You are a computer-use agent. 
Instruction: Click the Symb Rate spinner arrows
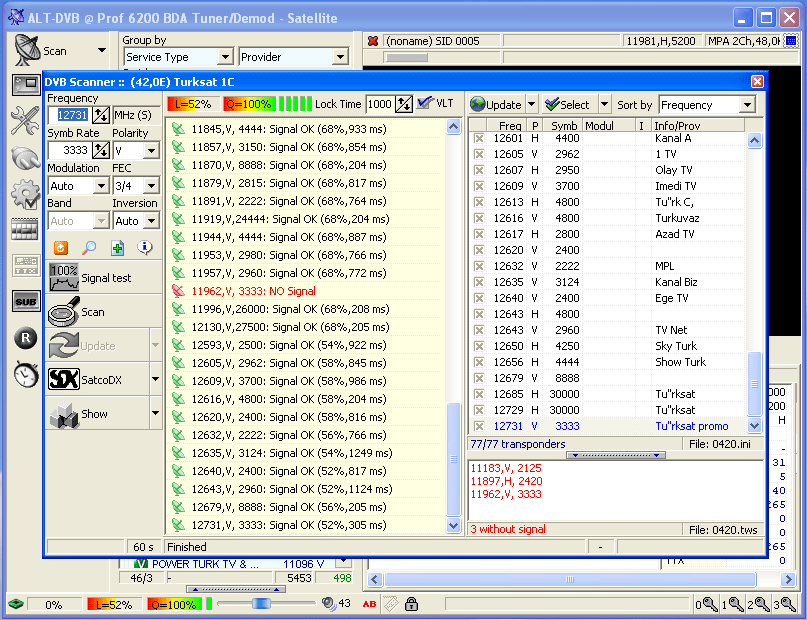pyautogui.click(x=101, y=150)
